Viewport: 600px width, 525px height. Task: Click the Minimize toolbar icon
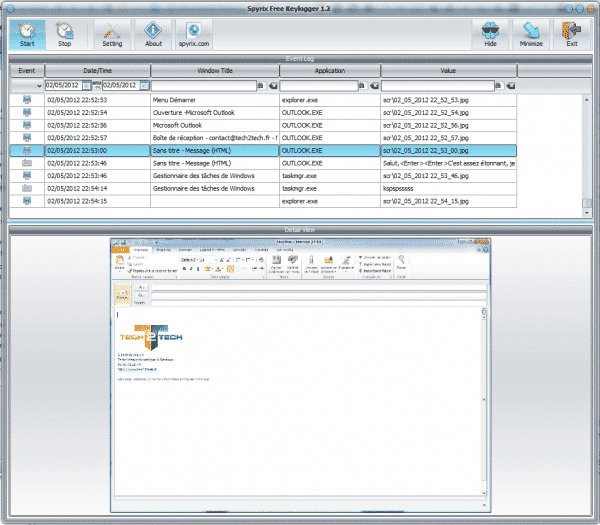[531, 33]
